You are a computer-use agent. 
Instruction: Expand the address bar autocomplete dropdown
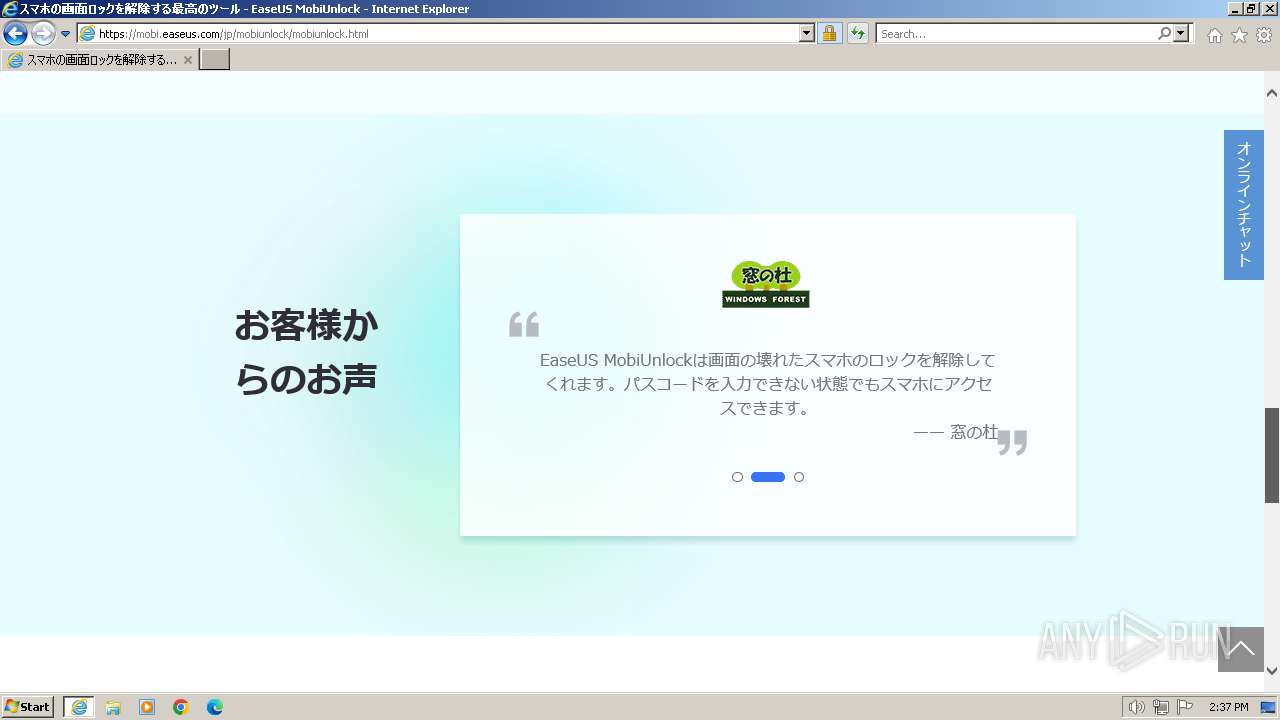pyautogui.click(x=807, y=33)
